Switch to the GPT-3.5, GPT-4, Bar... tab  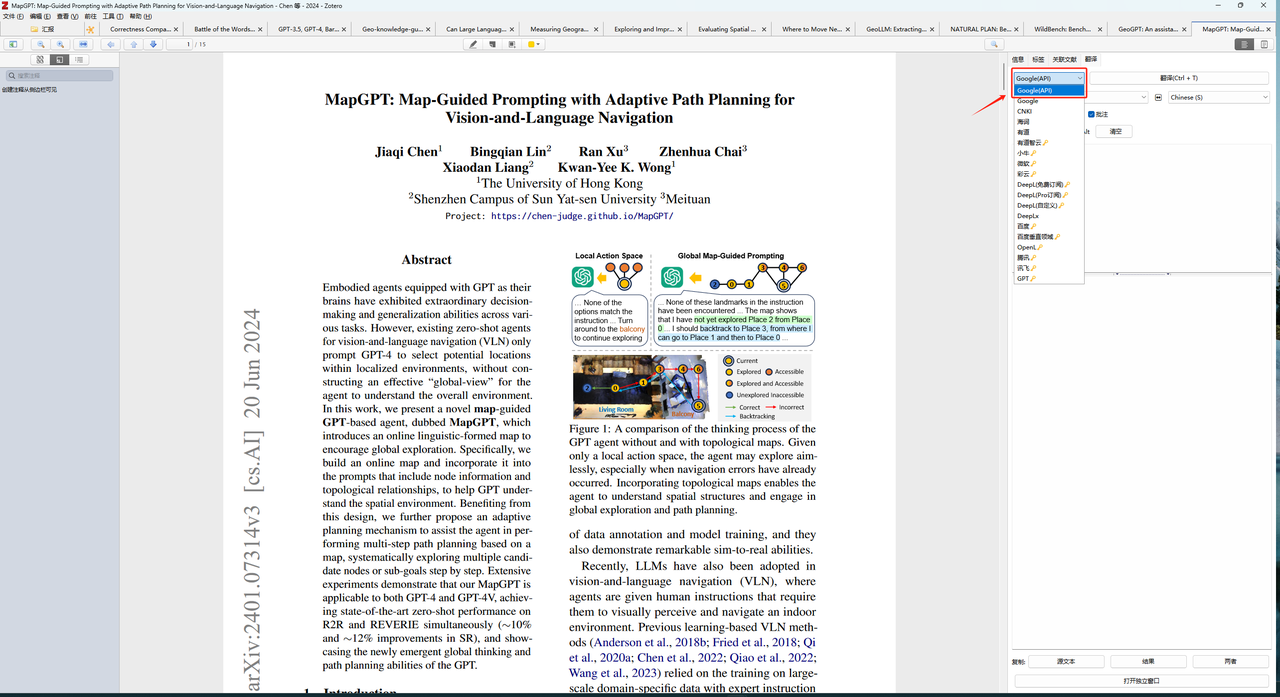[x=309, y=30]
